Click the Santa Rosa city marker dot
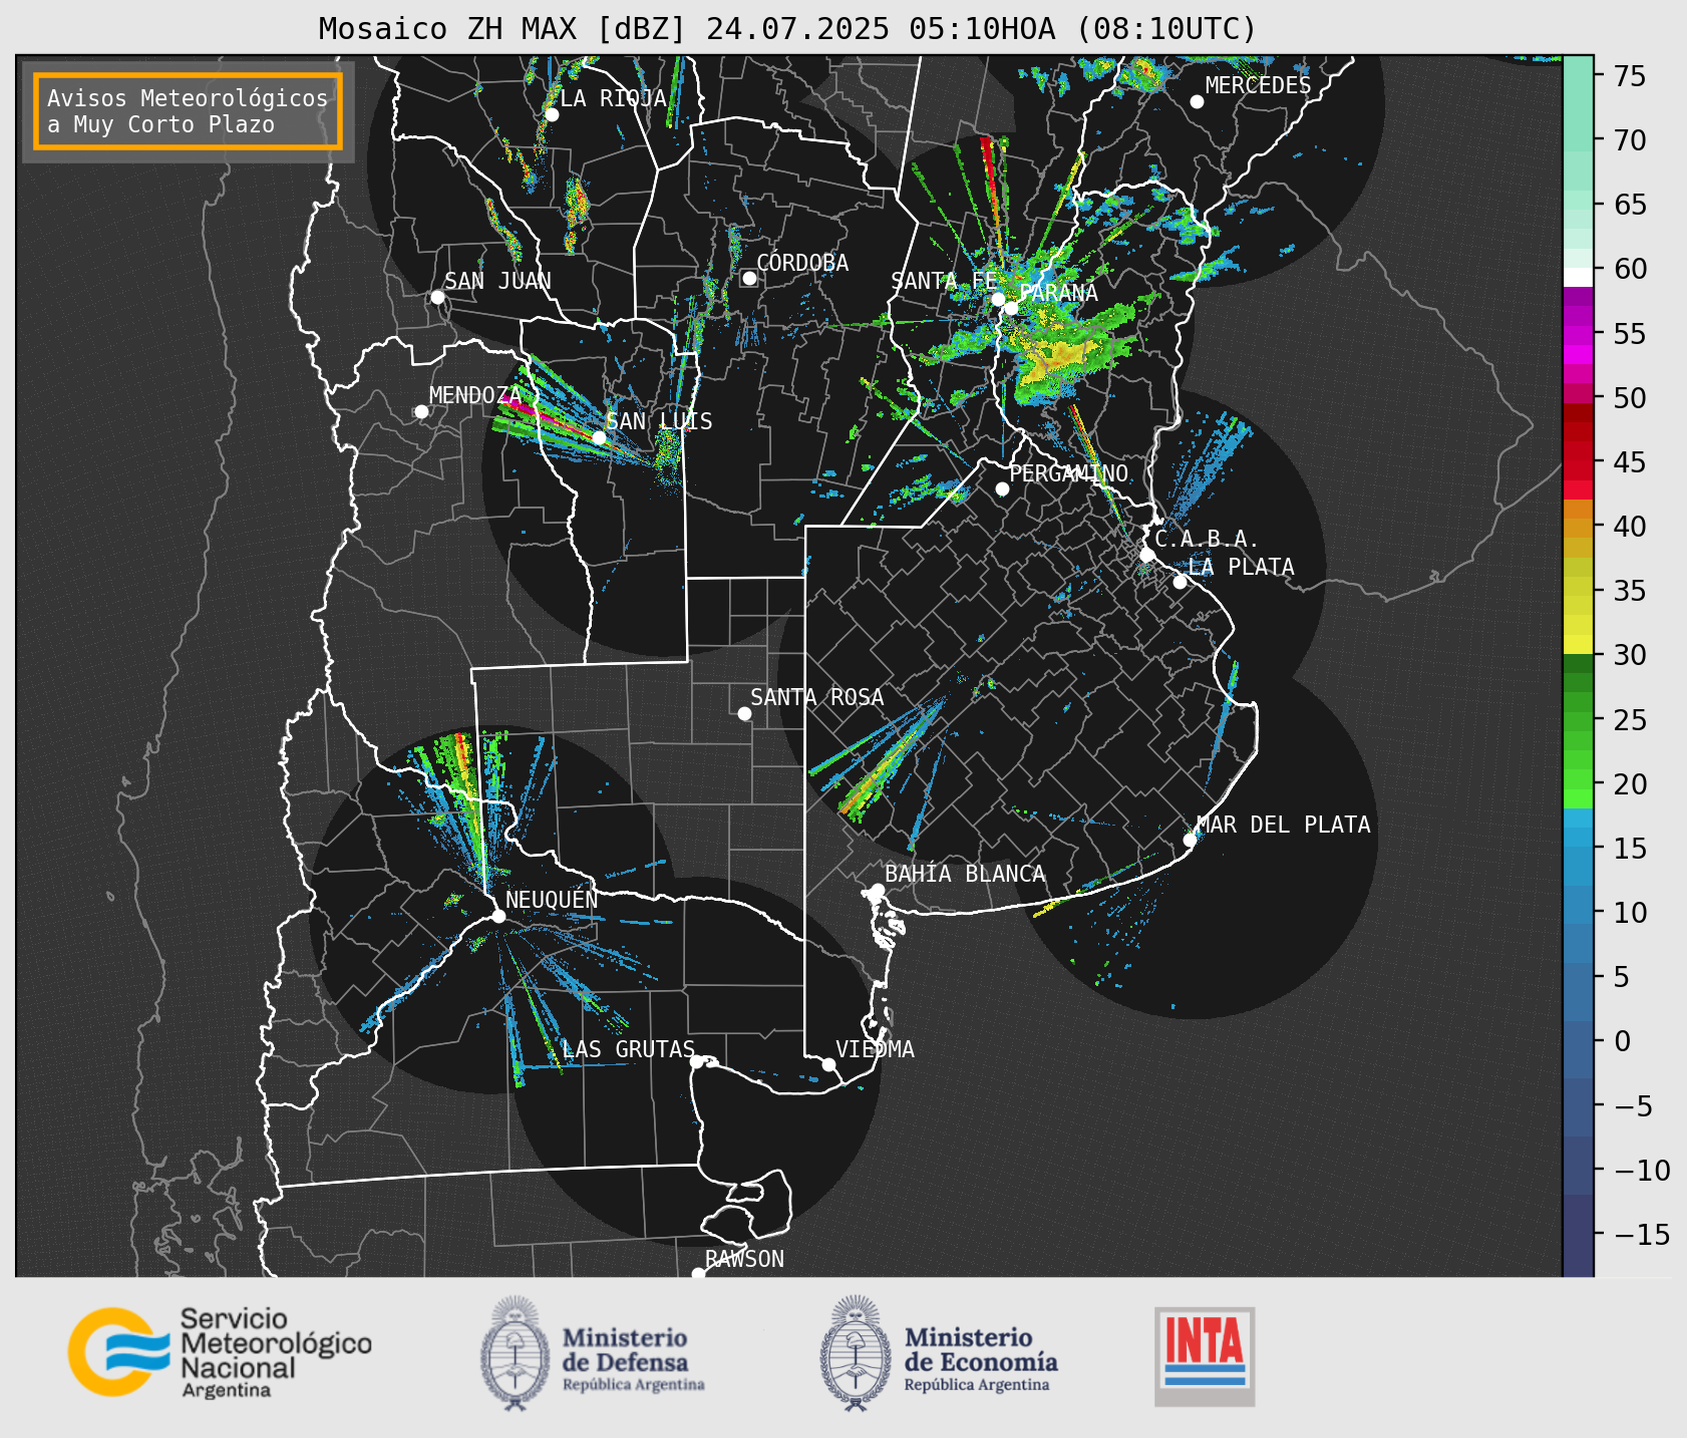 coord(744,713)
